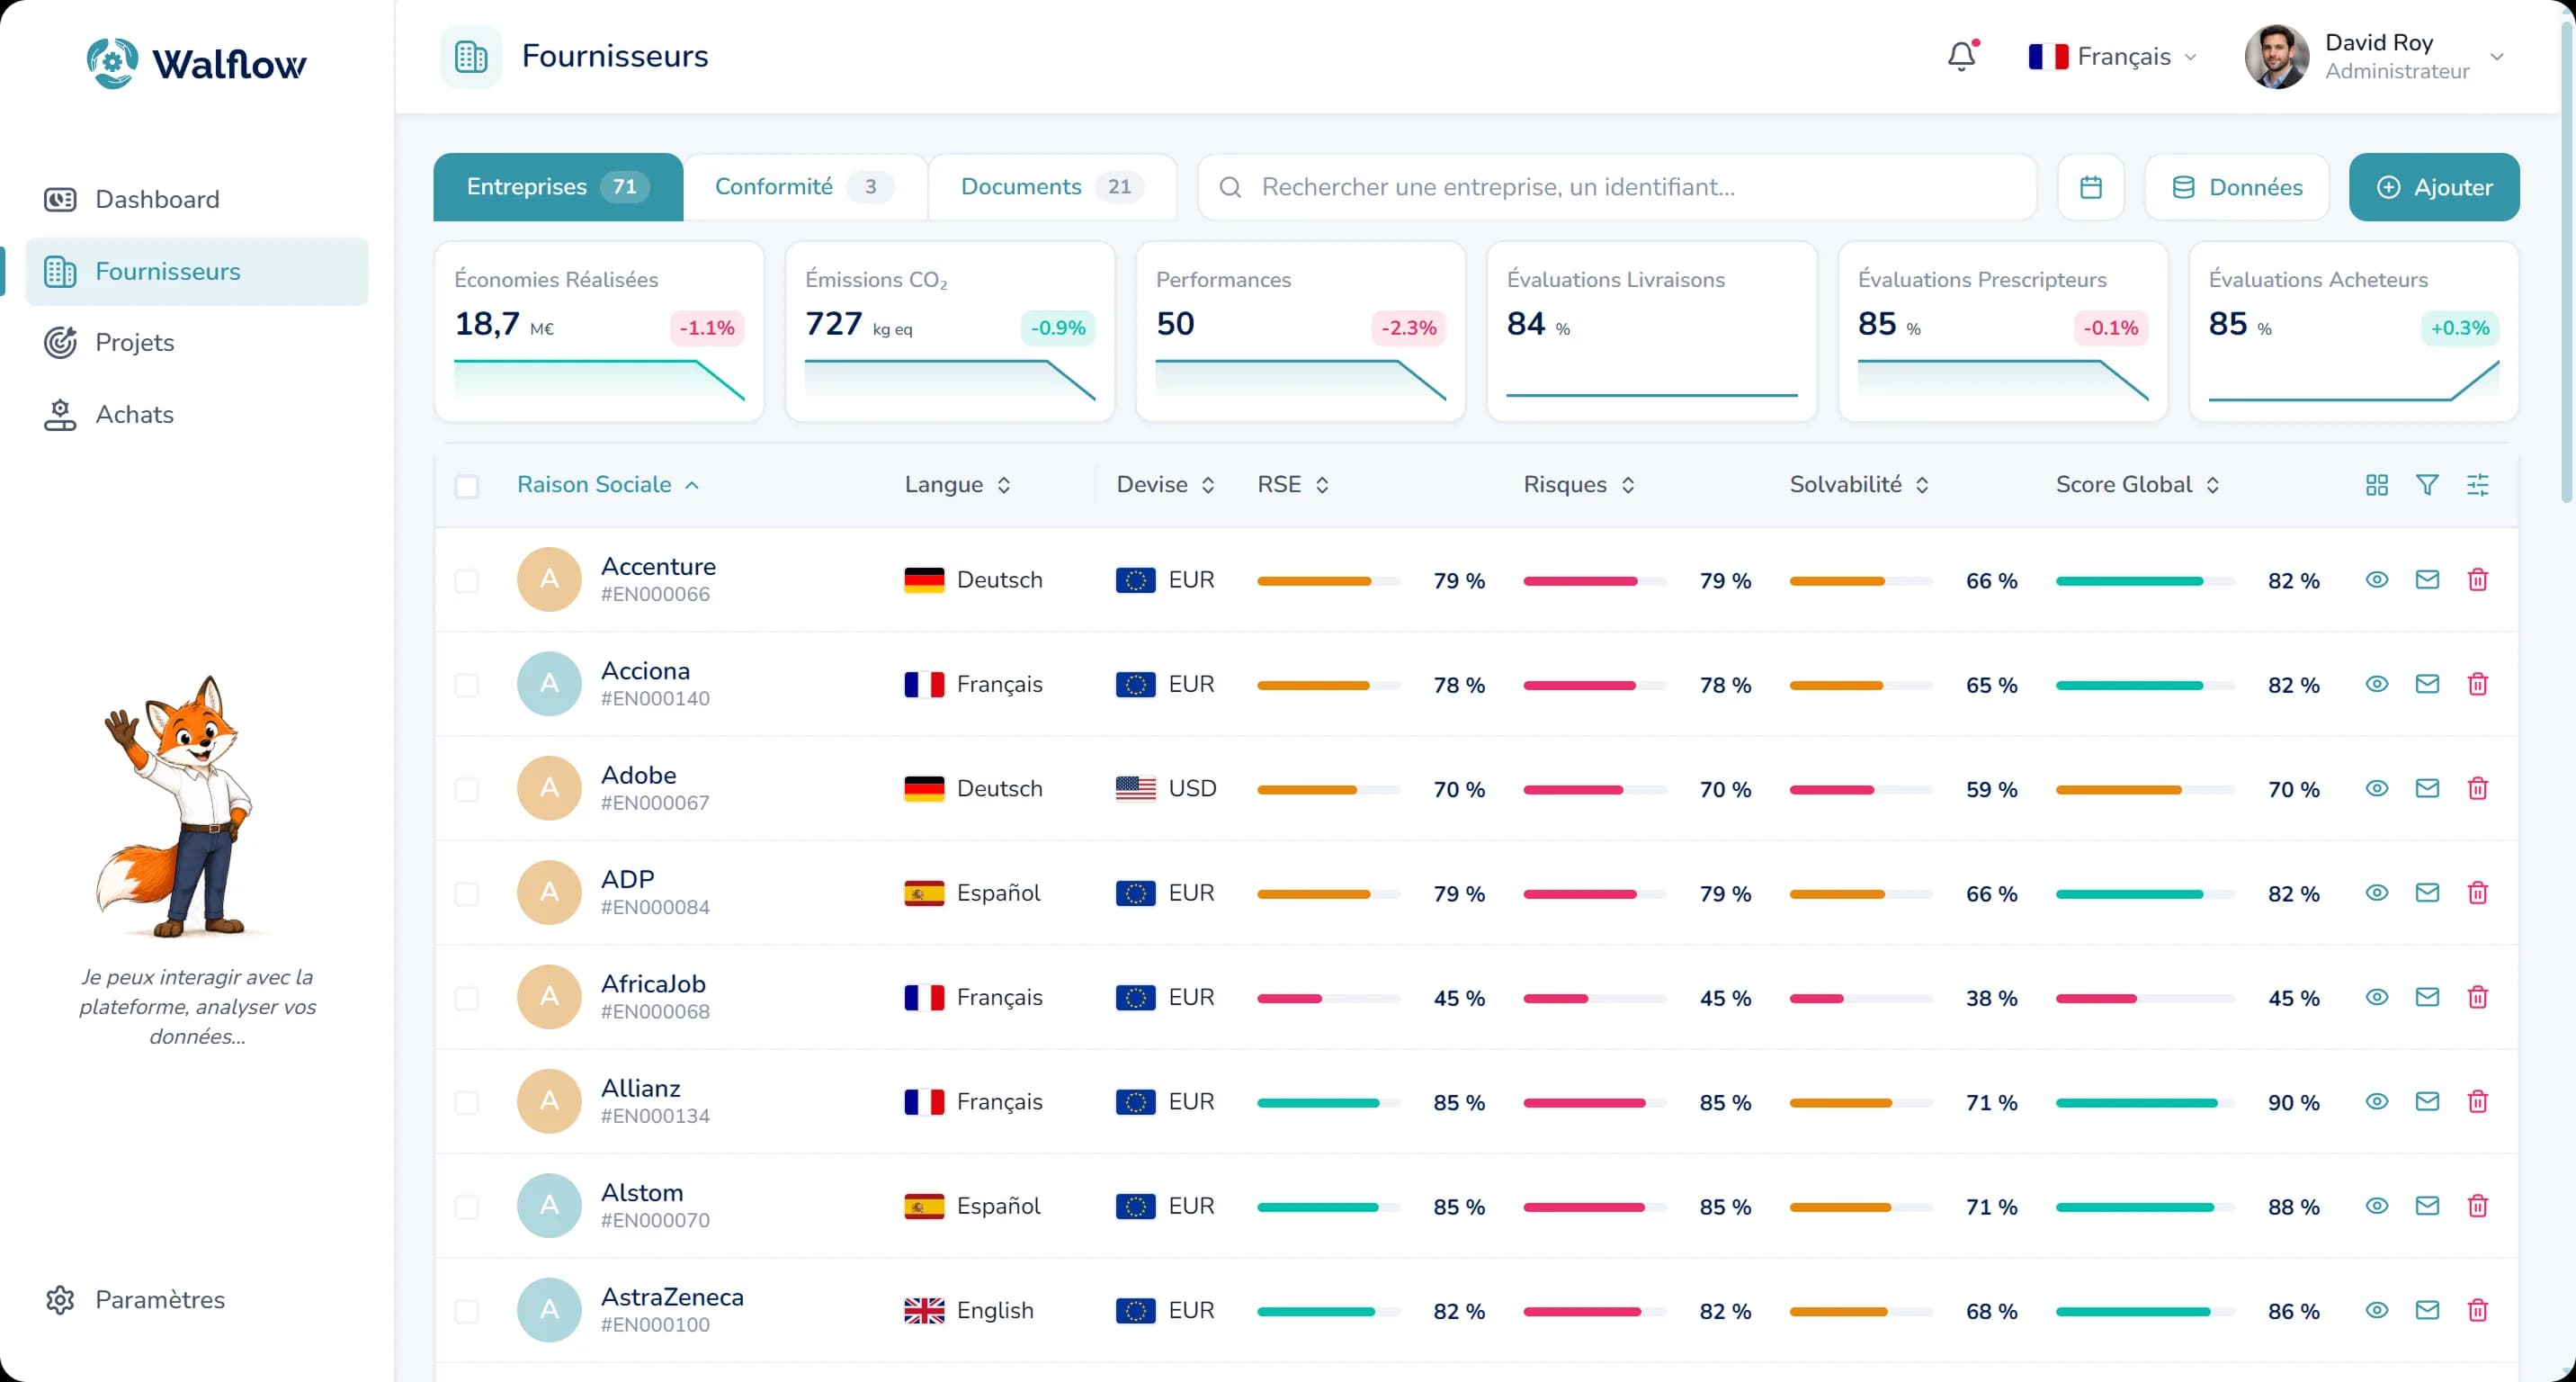Click Accenture's RSE progress bar
Screen dimensions: 2576x1382
1328,581
